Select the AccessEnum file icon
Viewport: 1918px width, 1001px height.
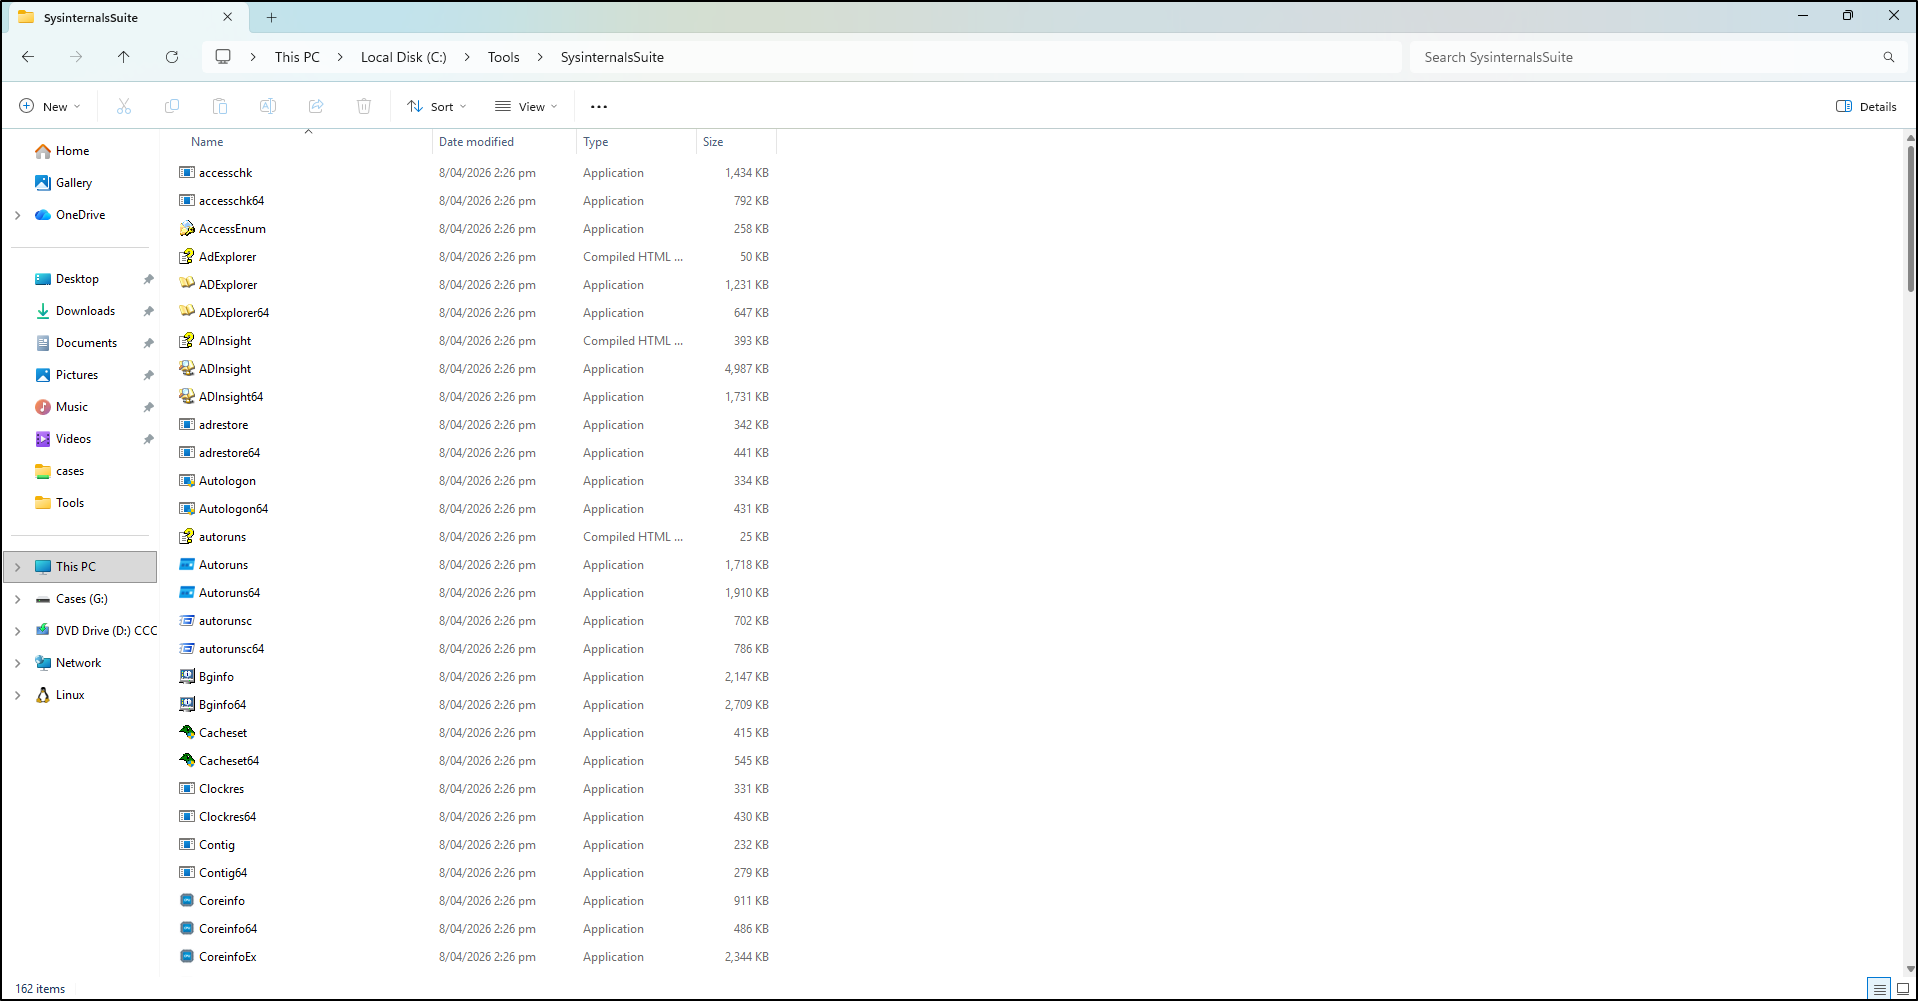pos(187,229)
